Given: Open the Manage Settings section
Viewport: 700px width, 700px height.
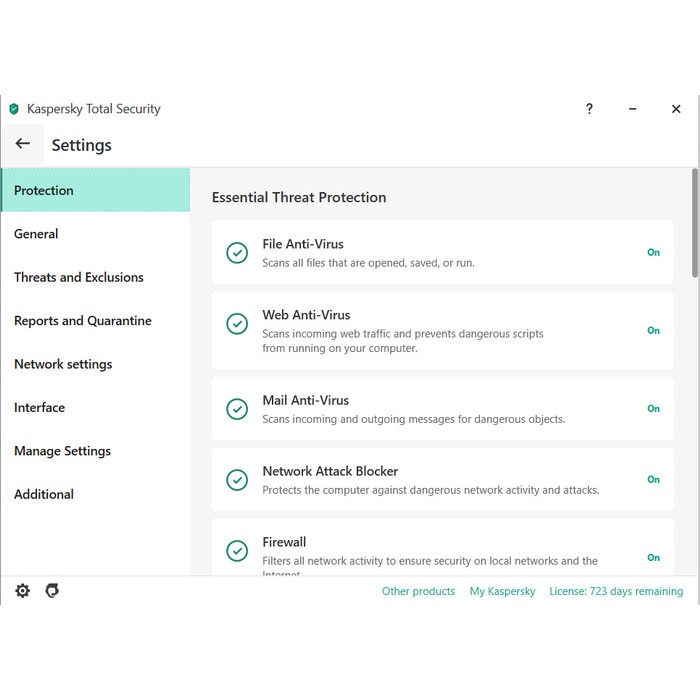Looking at the screenshot, I should [x=96, y=450].
